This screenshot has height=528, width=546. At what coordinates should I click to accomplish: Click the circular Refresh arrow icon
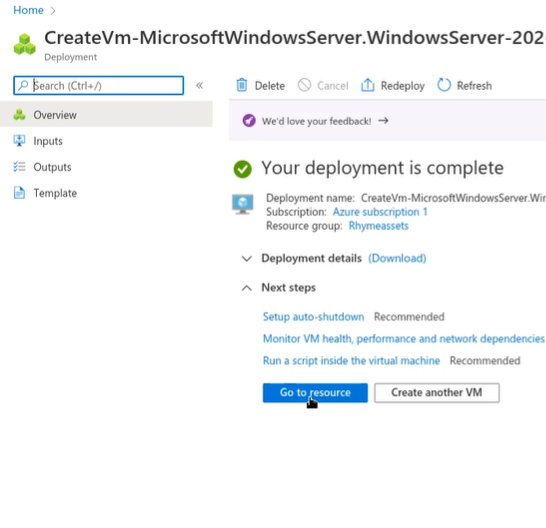tap(444, 85)
